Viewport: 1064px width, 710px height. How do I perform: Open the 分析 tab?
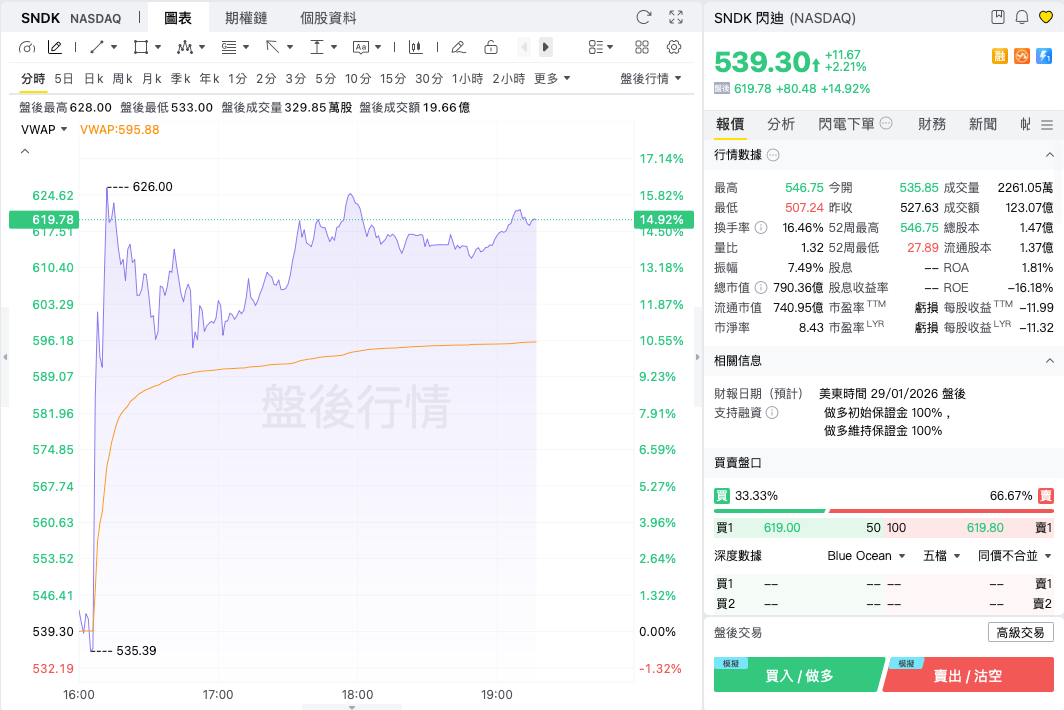781,124
